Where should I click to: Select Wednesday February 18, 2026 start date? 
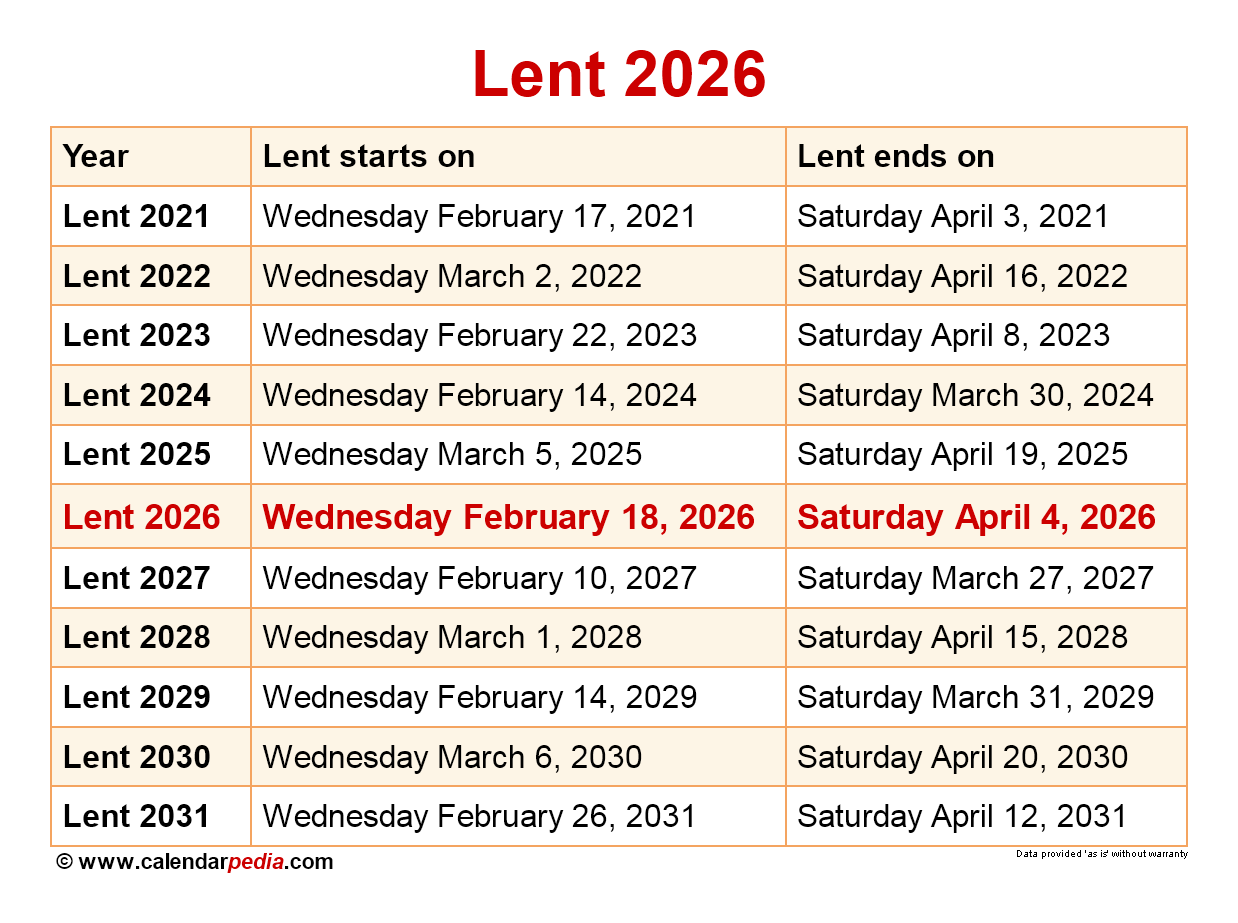508,517
